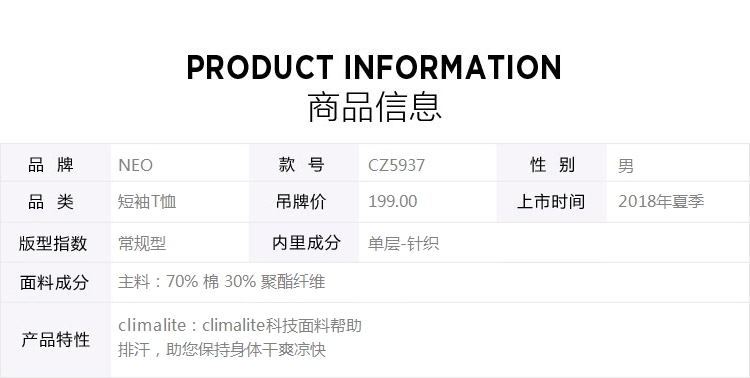The image size is (750, 378).
Task: Click the 商品信息 subtitle text
Action: click(x=374, y=107)
